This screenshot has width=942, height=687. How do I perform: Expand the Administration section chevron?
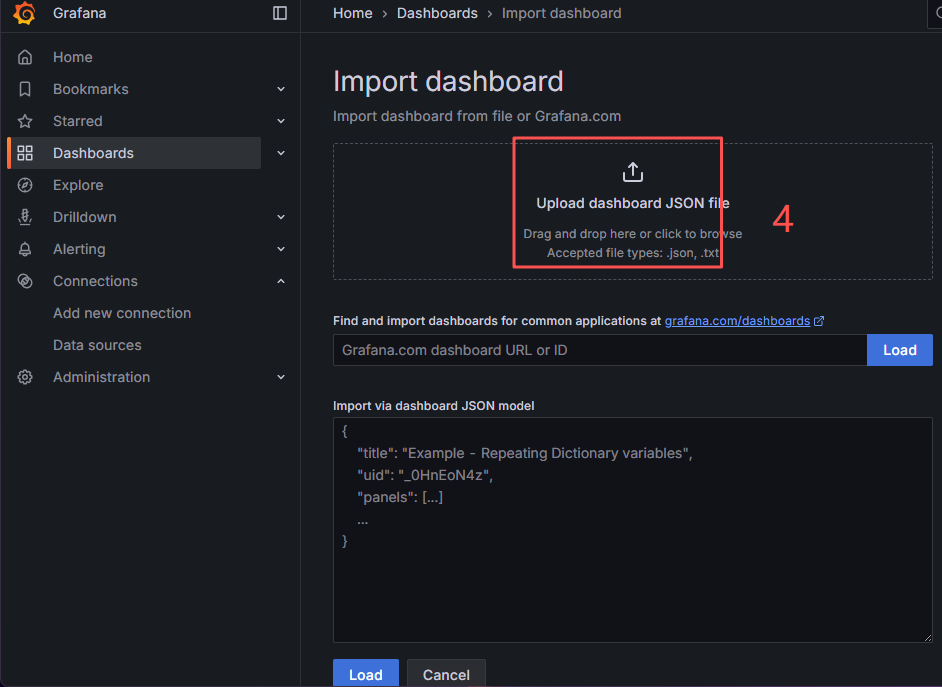(281, 377)
